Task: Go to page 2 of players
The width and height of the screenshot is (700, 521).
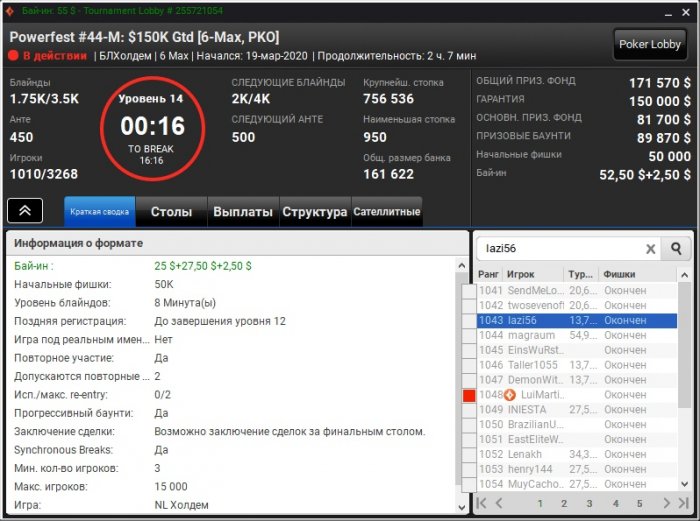Action: [564, 504]
